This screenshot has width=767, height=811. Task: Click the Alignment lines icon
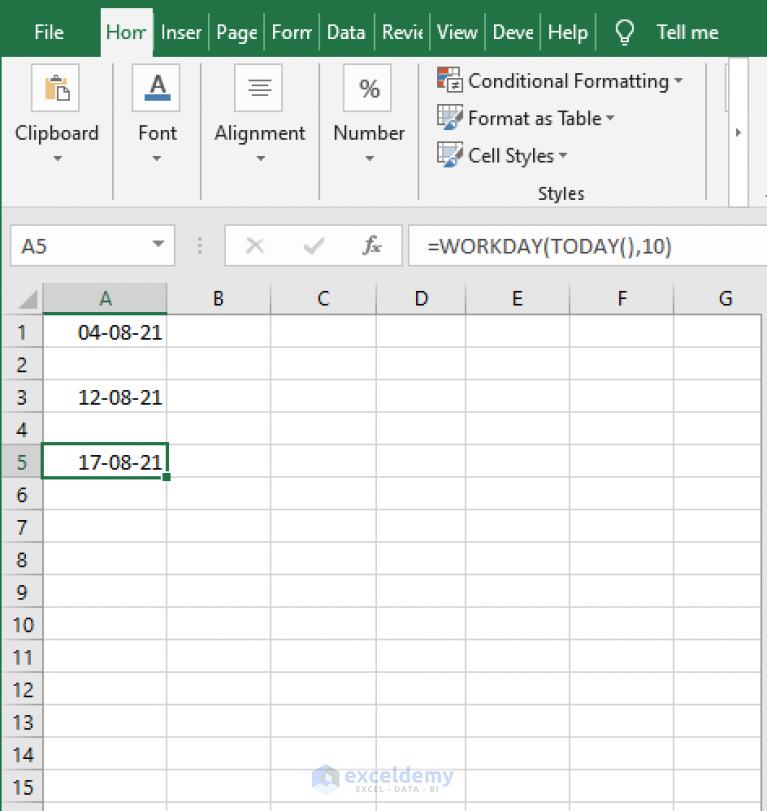(x=259, y=88)
